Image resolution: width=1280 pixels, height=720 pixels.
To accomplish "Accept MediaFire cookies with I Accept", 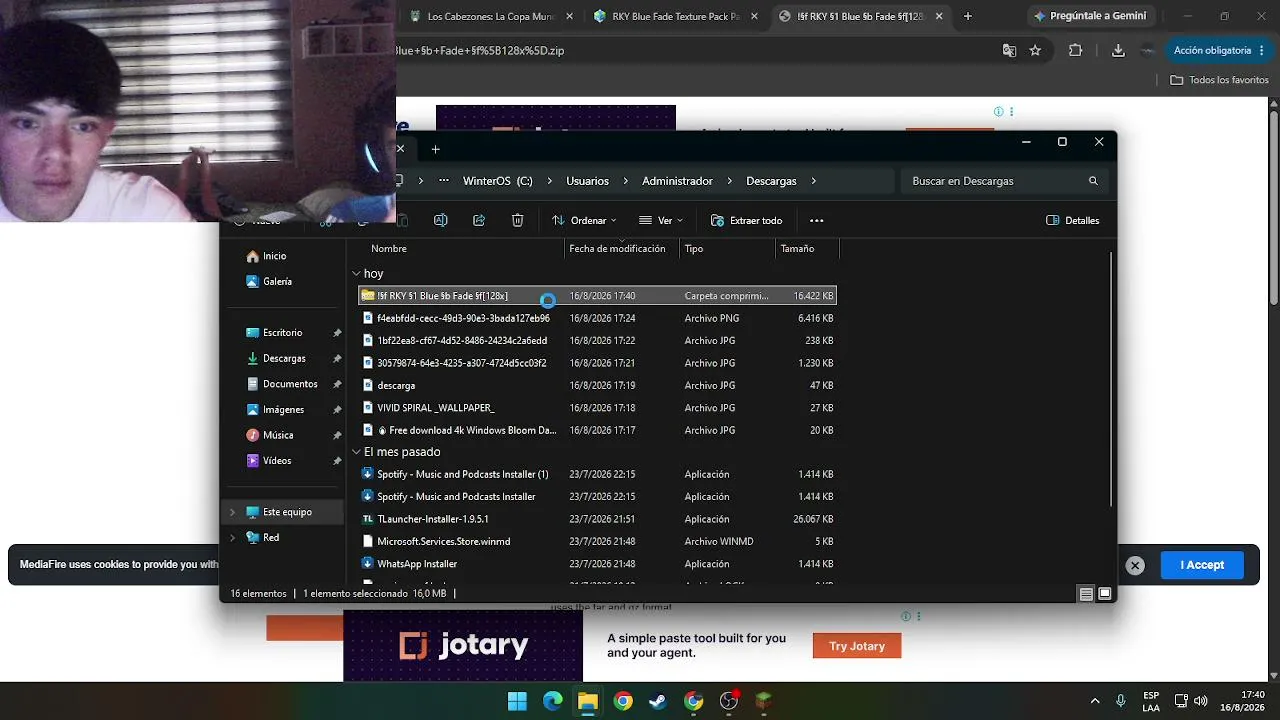I will coord(1202,565).
